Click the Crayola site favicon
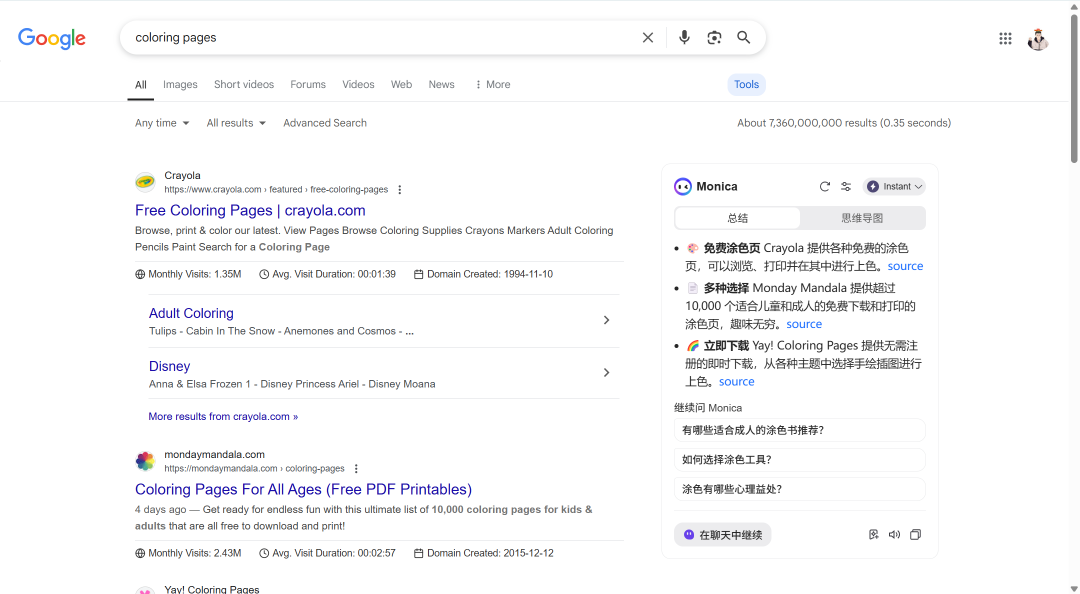 (x=145, y=182)
